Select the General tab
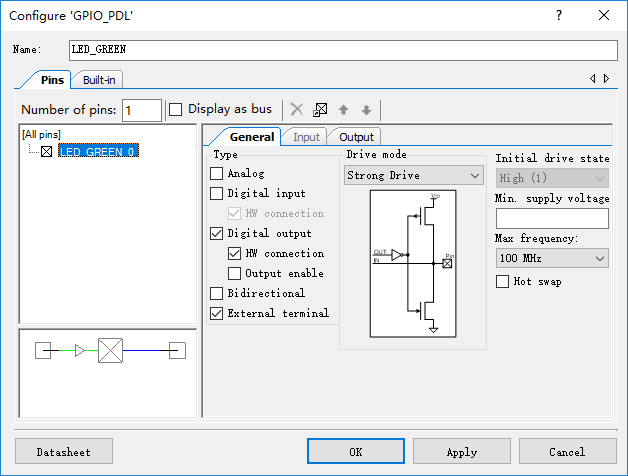The height and width of the screenshot is (476, 628). pyautogui.click(x=252, y=137)
